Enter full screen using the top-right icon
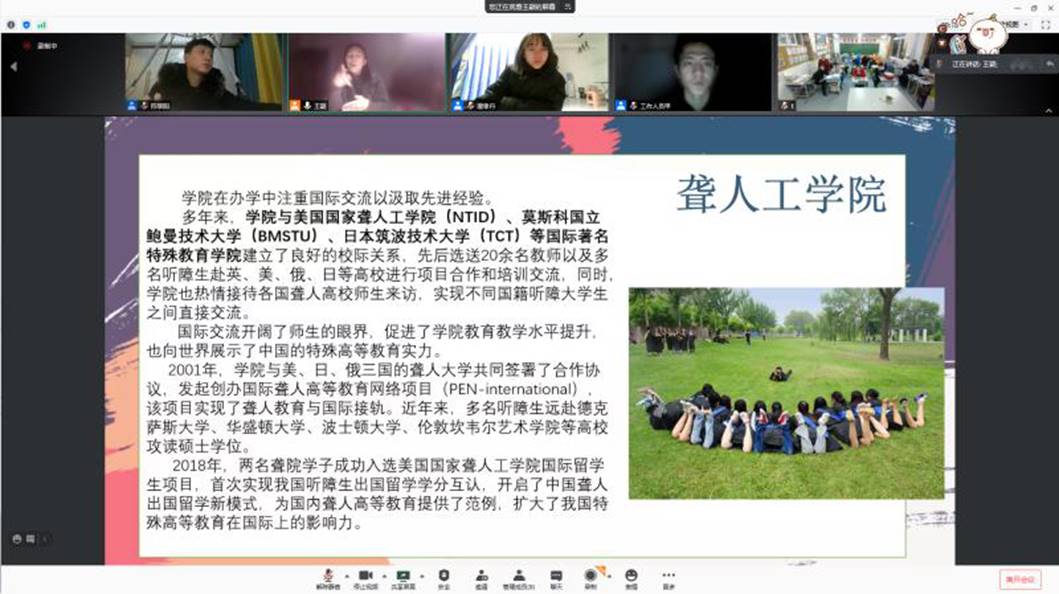 pos(1045,23)
